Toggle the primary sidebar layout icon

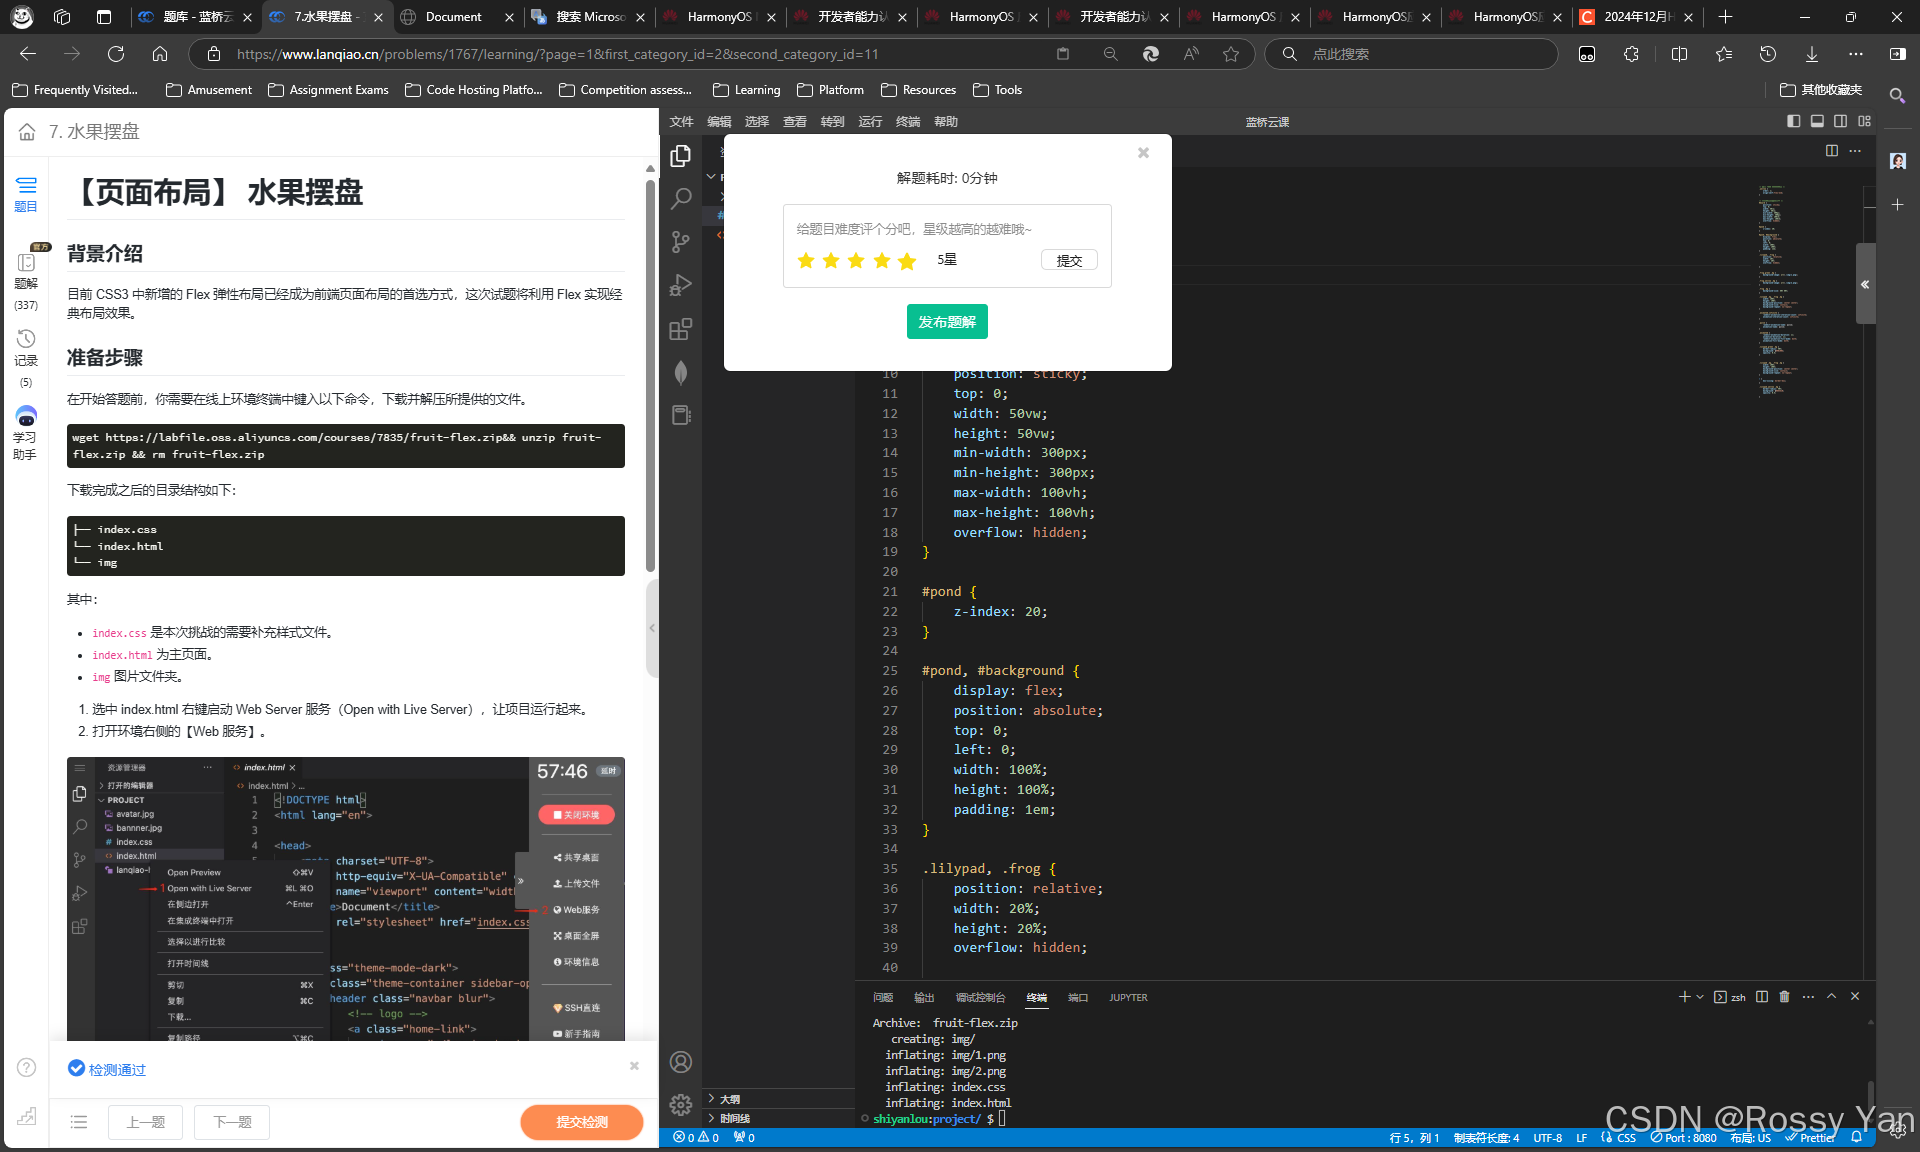click(1793, 121)
